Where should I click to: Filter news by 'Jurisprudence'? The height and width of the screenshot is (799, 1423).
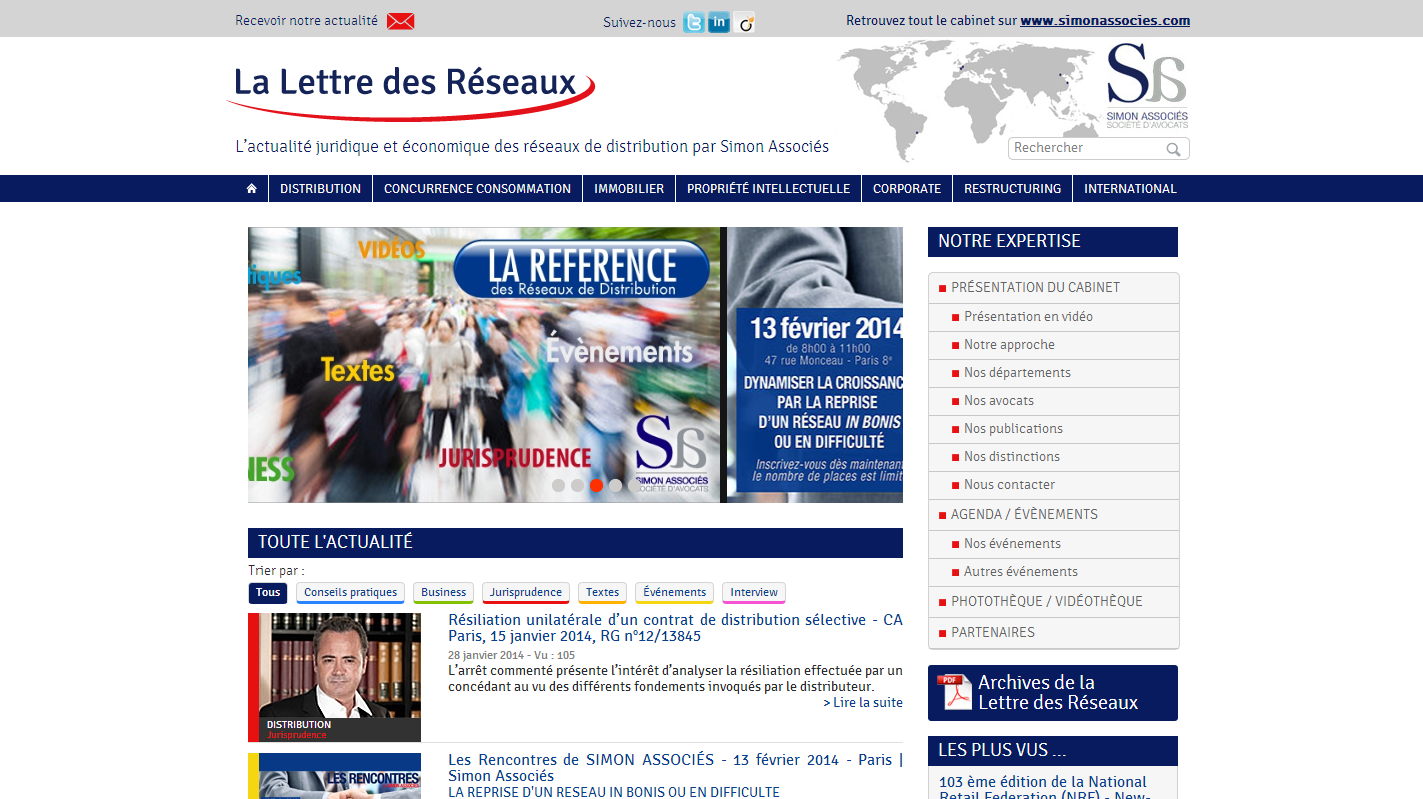pos(525,592)
